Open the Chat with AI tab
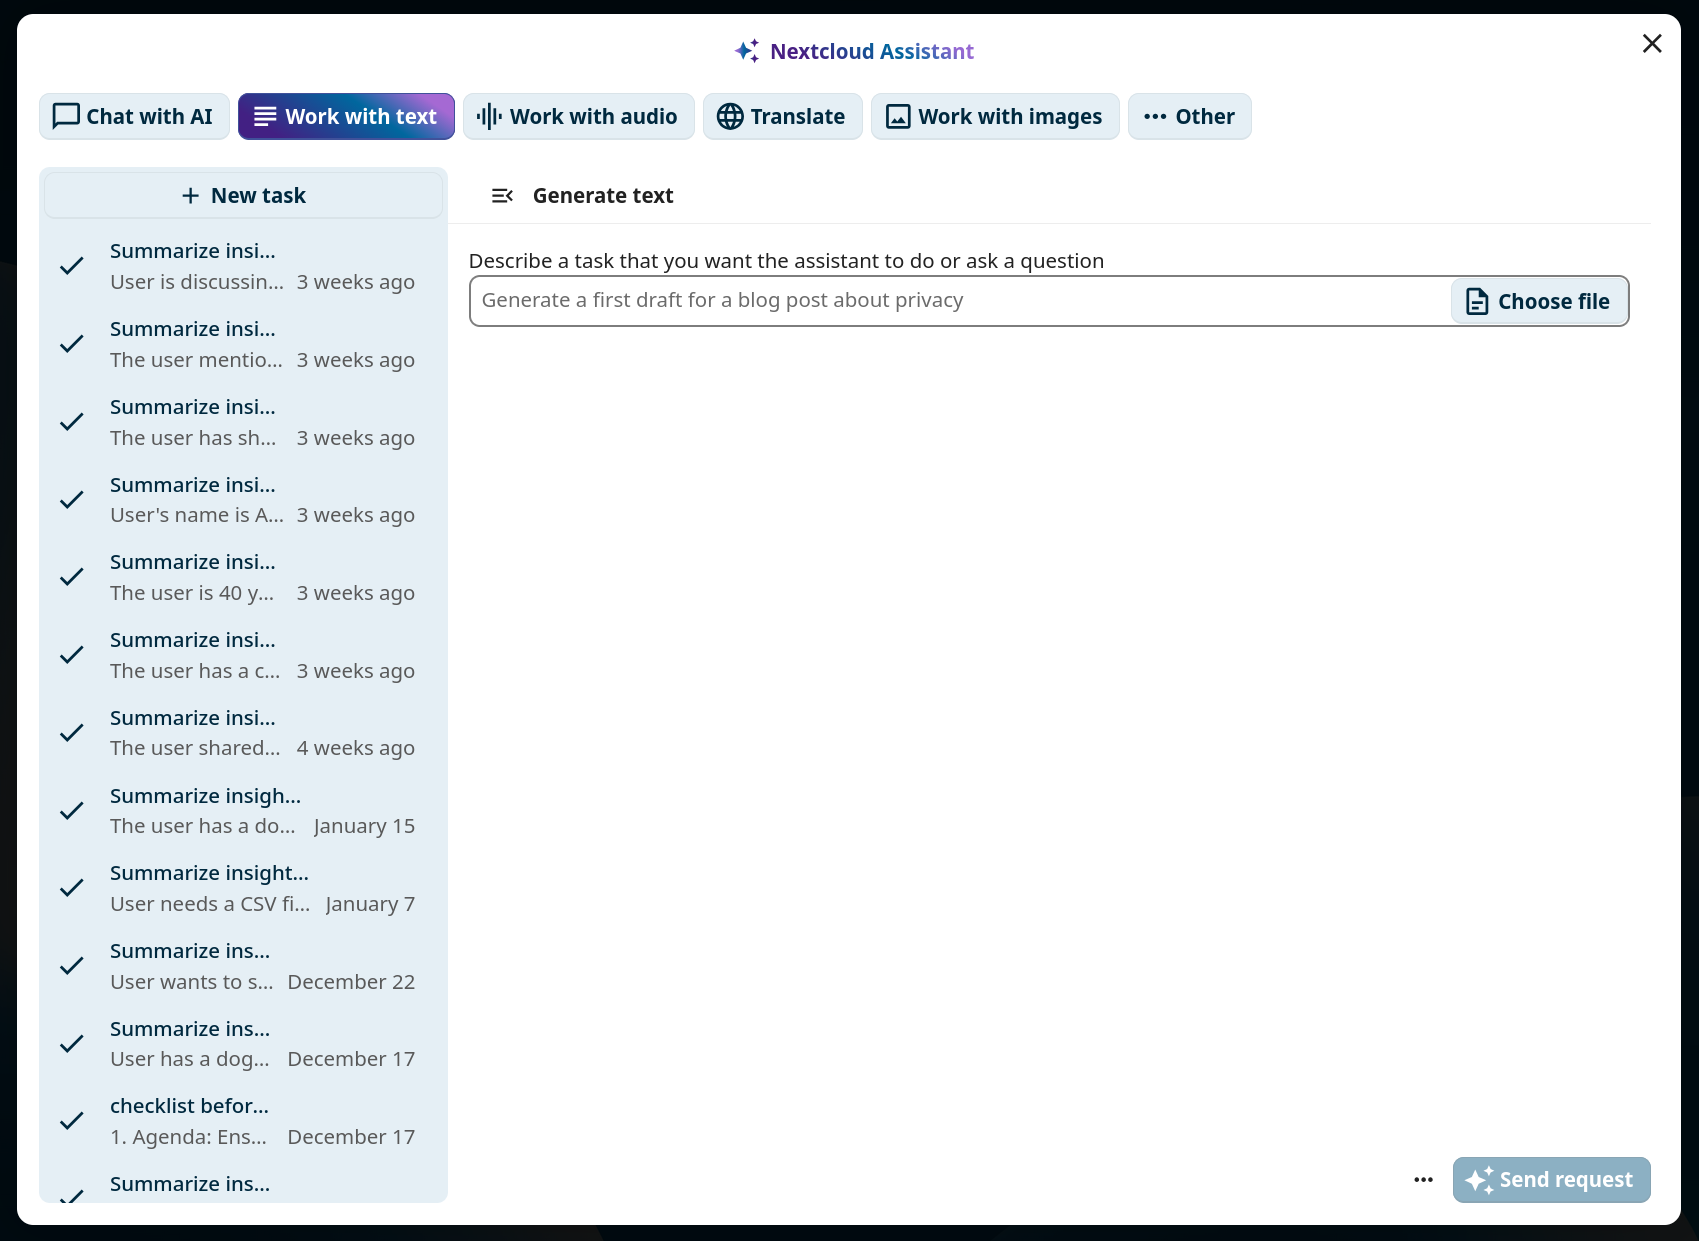The width and height of the screenshot is (1699, 1241). 134,117
